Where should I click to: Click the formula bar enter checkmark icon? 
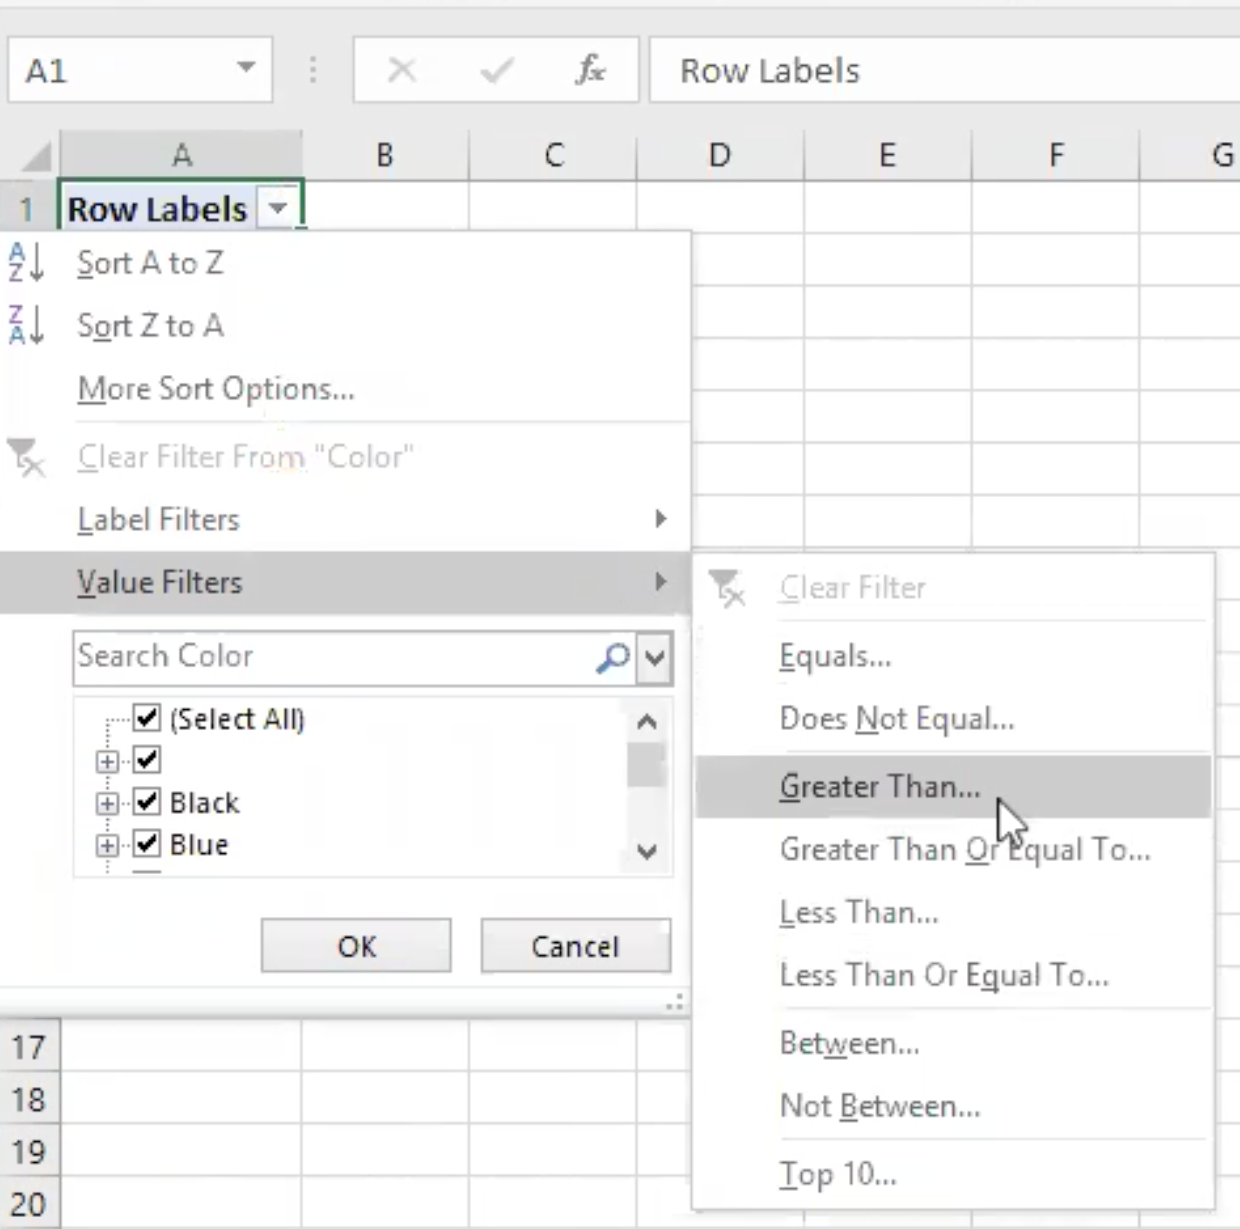coord(497,70)
